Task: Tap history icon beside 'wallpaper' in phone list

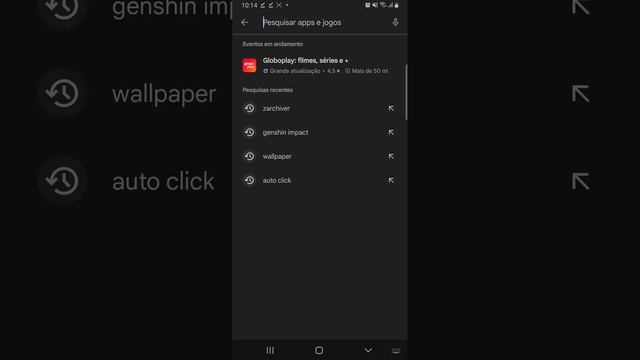Action: (249, 156)
